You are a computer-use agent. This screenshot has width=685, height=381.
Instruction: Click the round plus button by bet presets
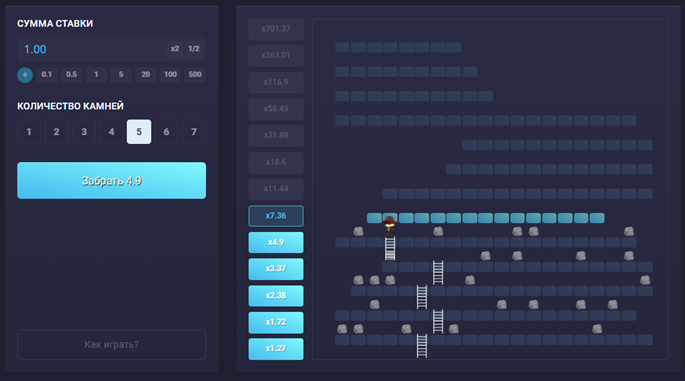coord(25,75)
